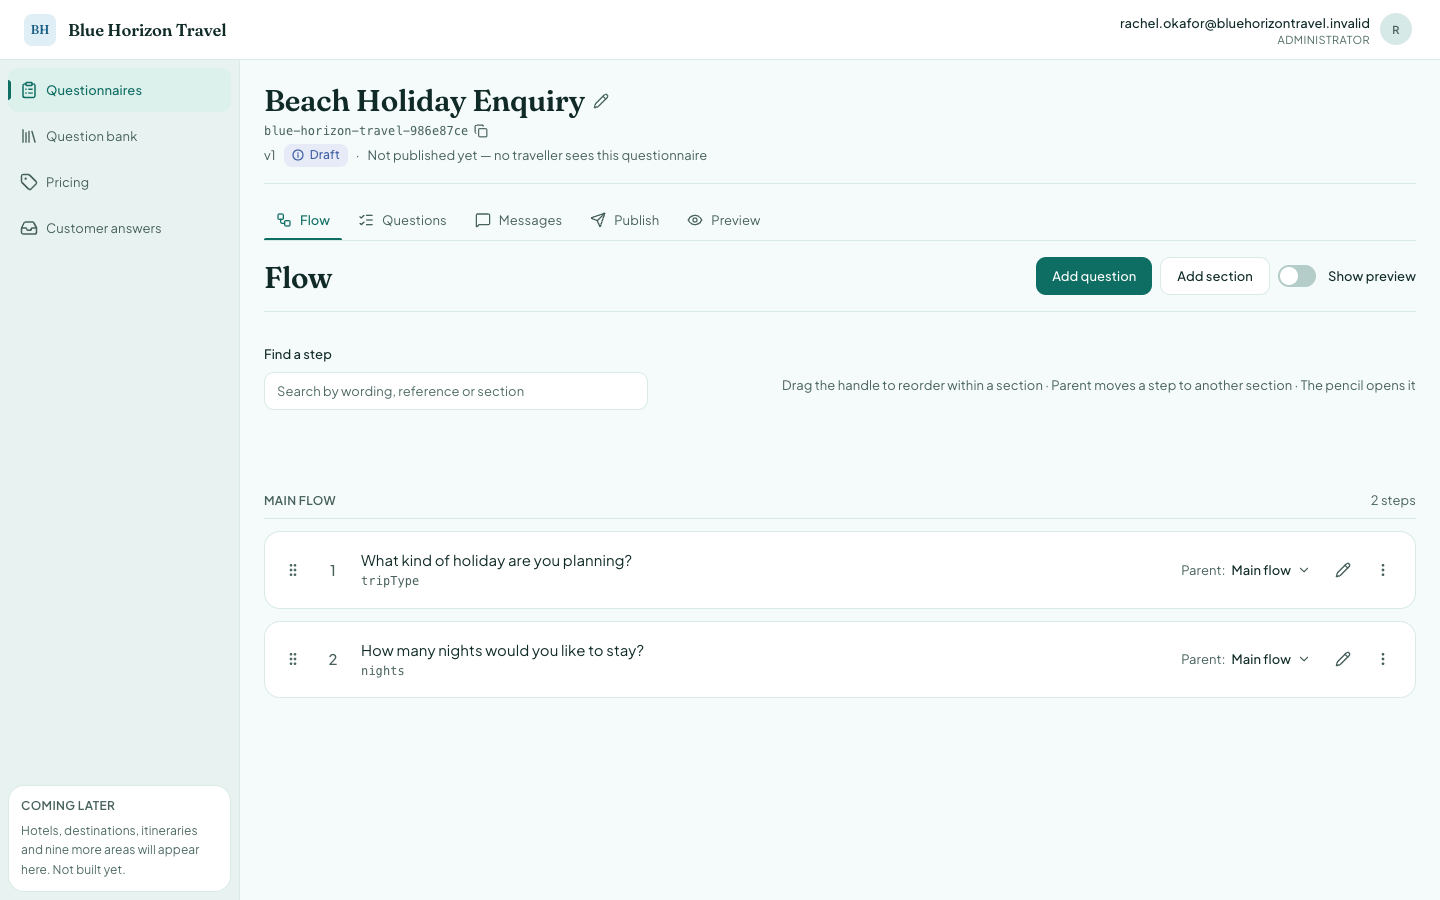Image resolution: width=1440 pixels, height=900 pixels.
Task: Switch to the Flow tab
Action: (x=303, y=220)
